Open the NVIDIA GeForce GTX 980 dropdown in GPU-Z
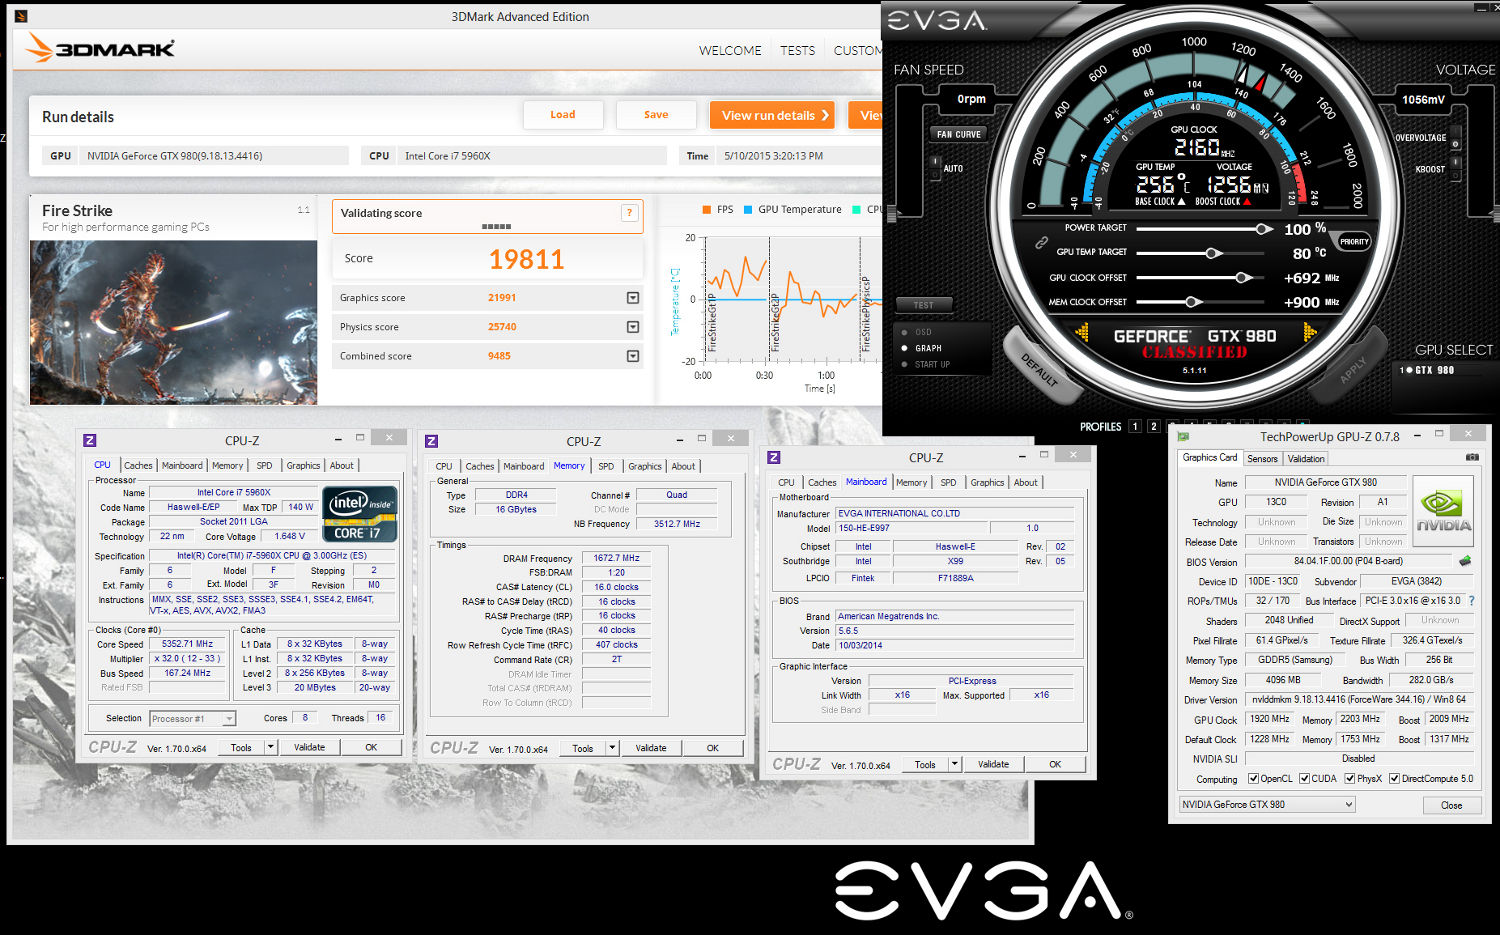 (1267, 804)
